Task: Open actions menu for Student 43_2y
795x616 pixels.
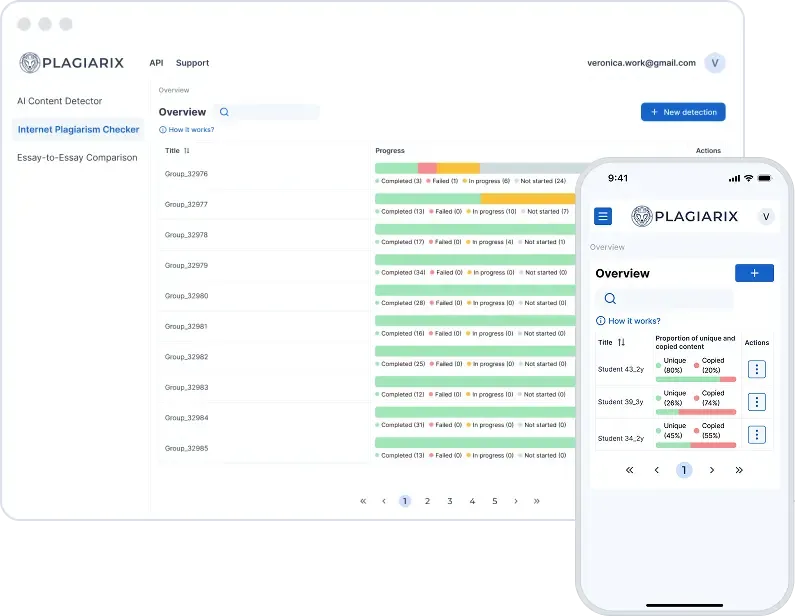Action: coord(757,369)
